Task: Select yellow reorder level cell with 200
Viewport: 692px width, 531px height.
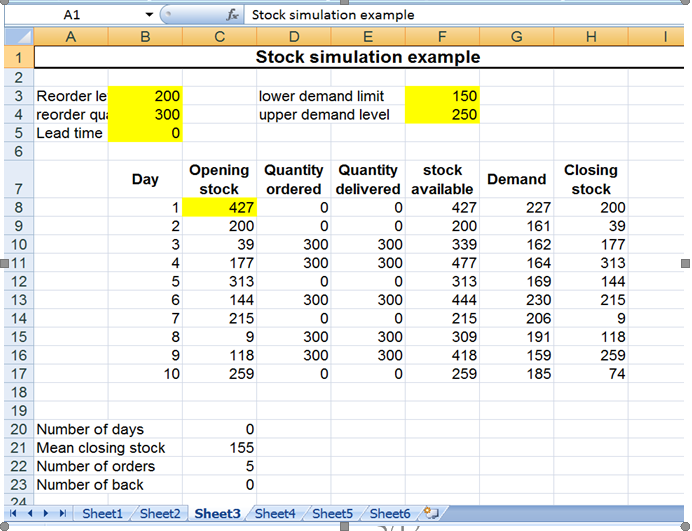Action: 145,97
